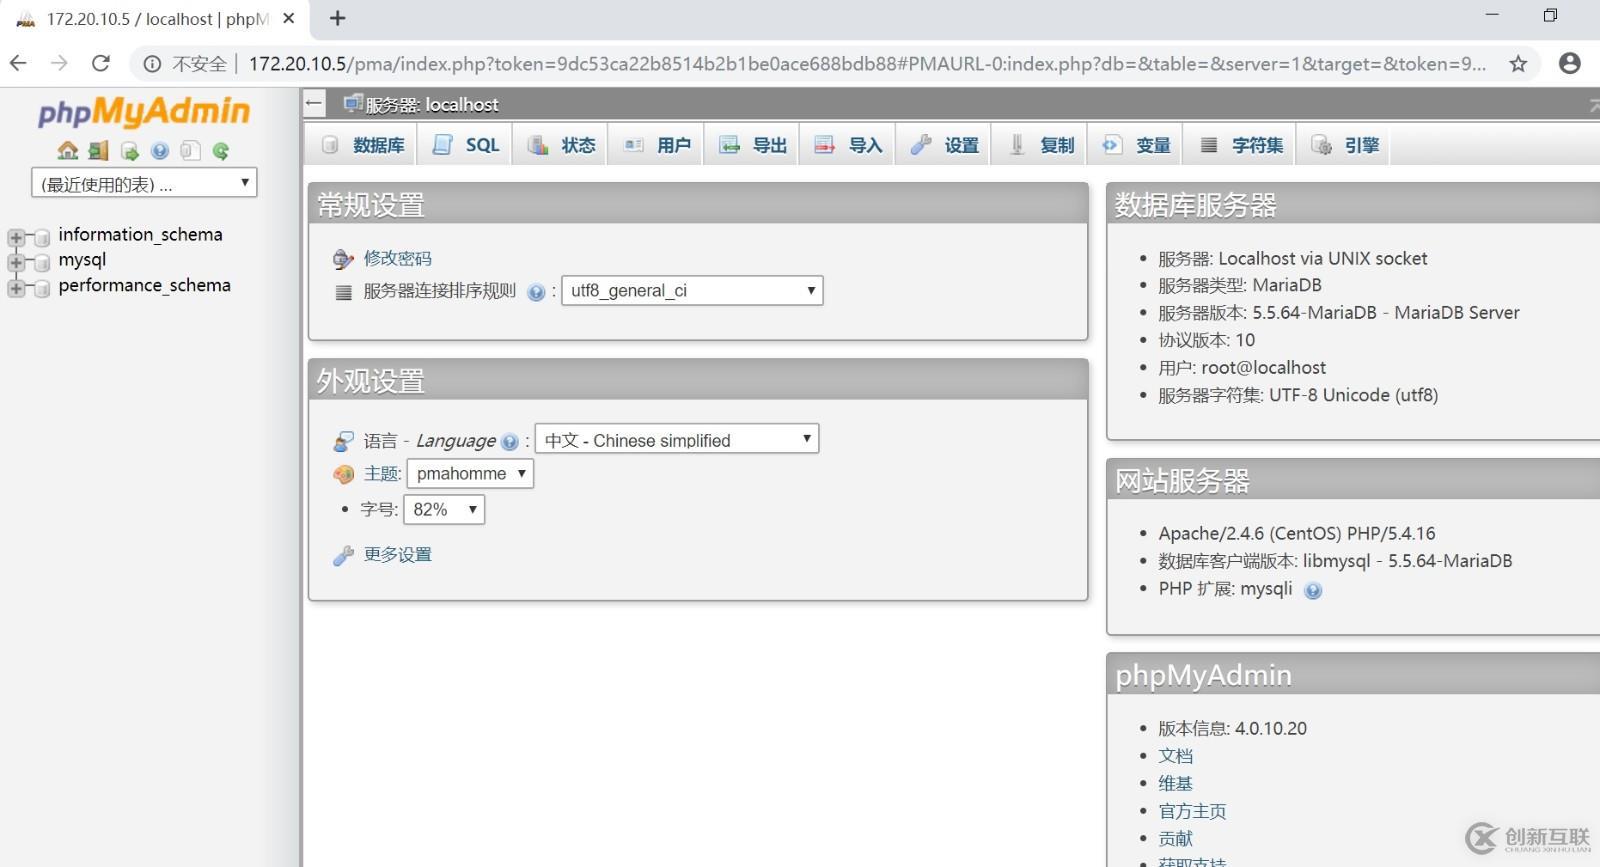Expand the information_schema tree node

(15, 237)
